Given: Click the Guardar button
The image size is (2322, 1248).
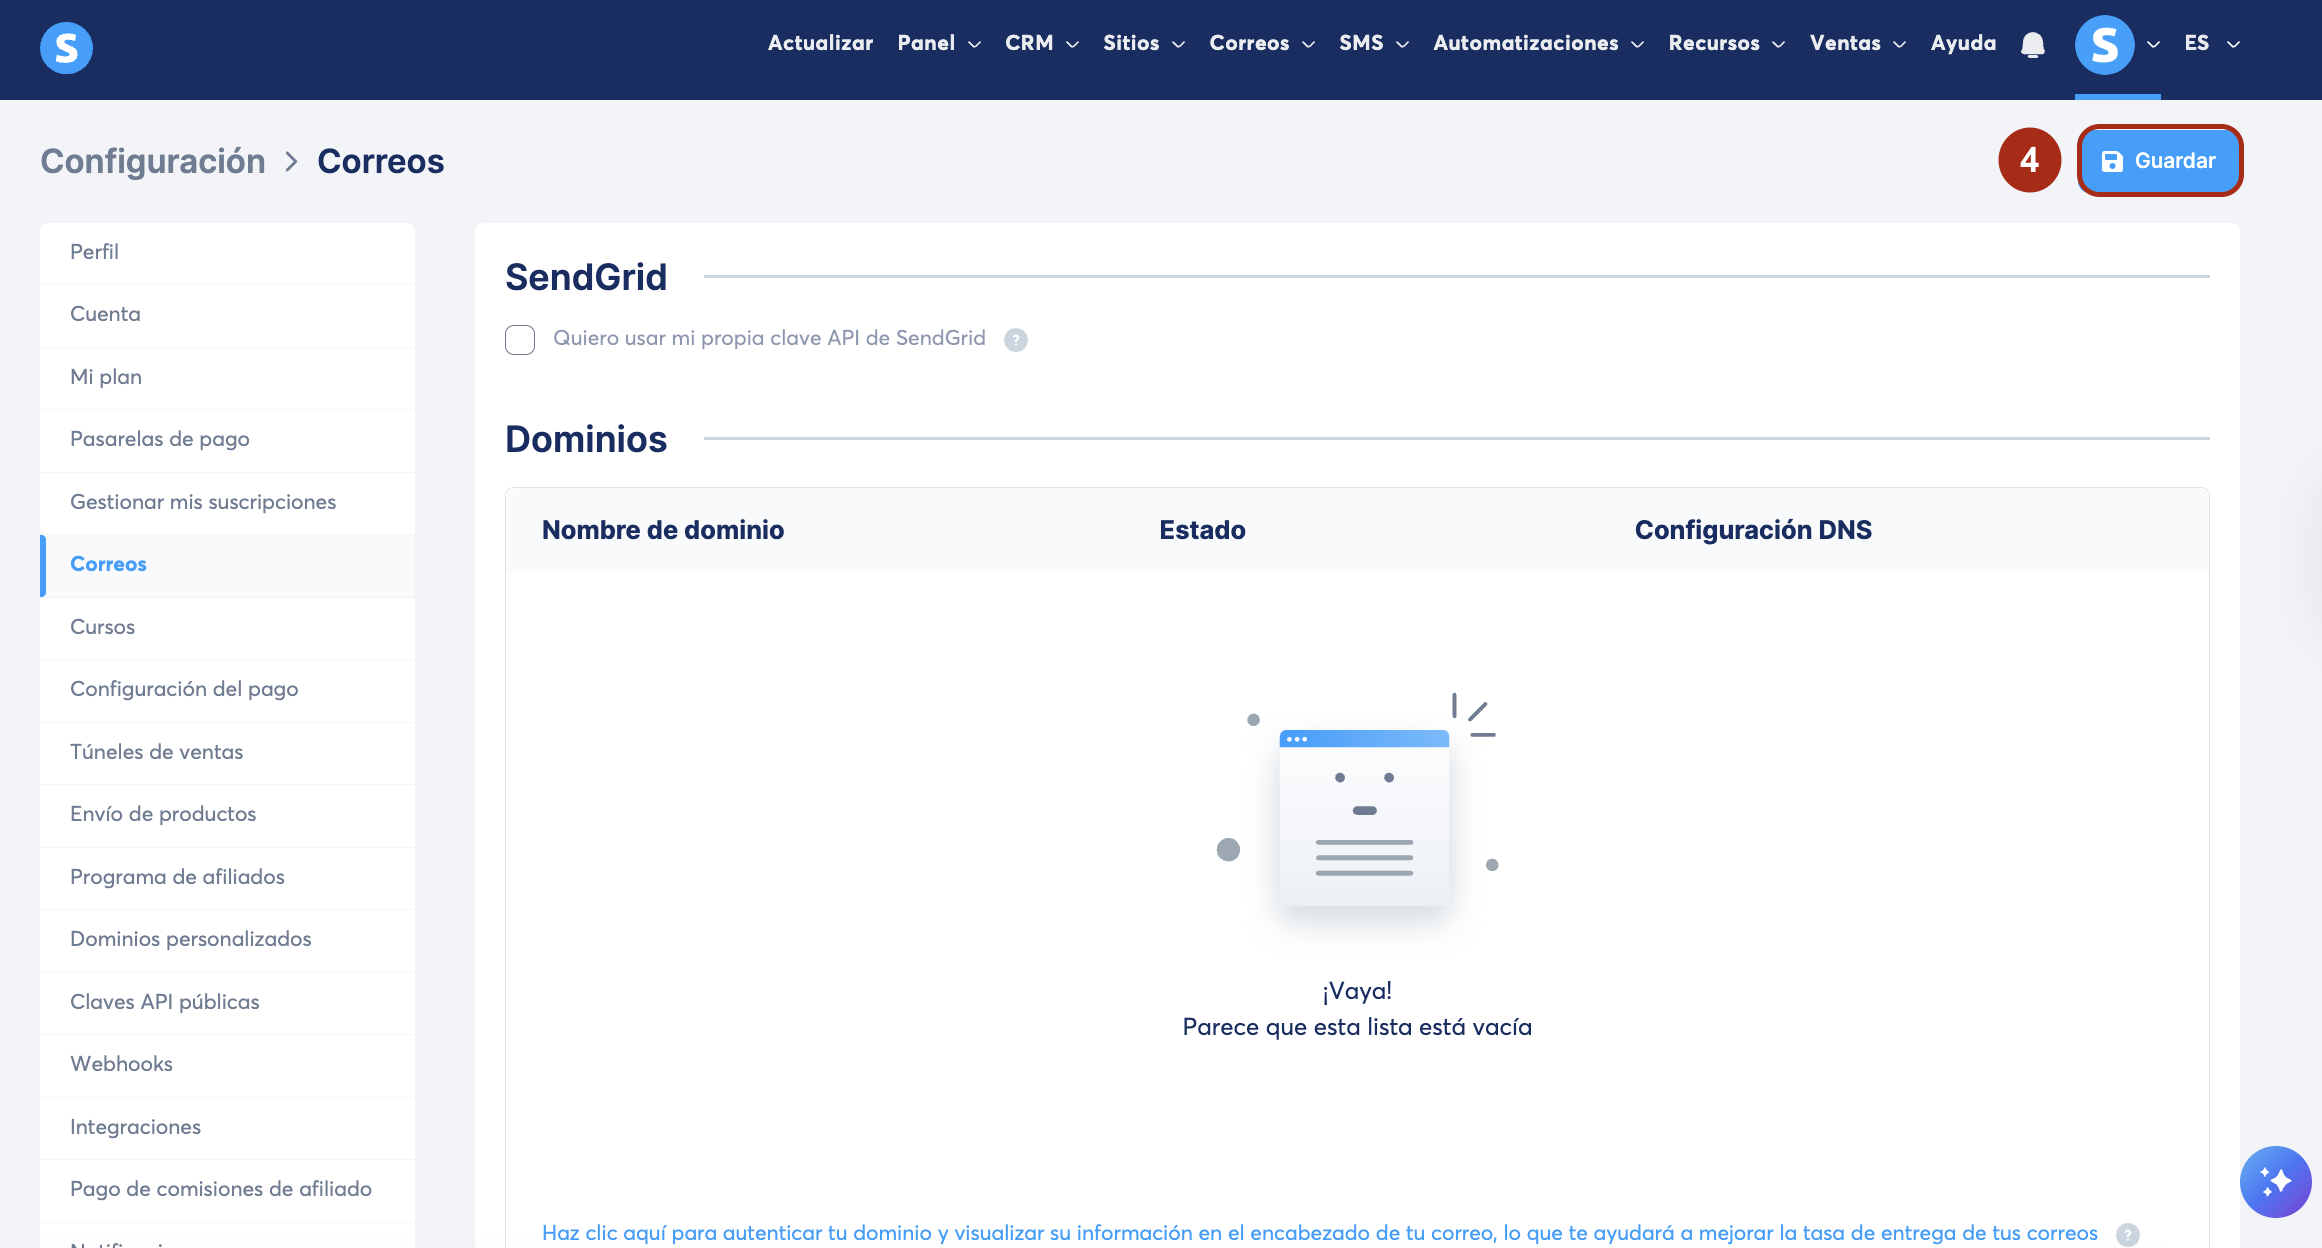Looking at the screenshot, I should tap(2160, 161).
